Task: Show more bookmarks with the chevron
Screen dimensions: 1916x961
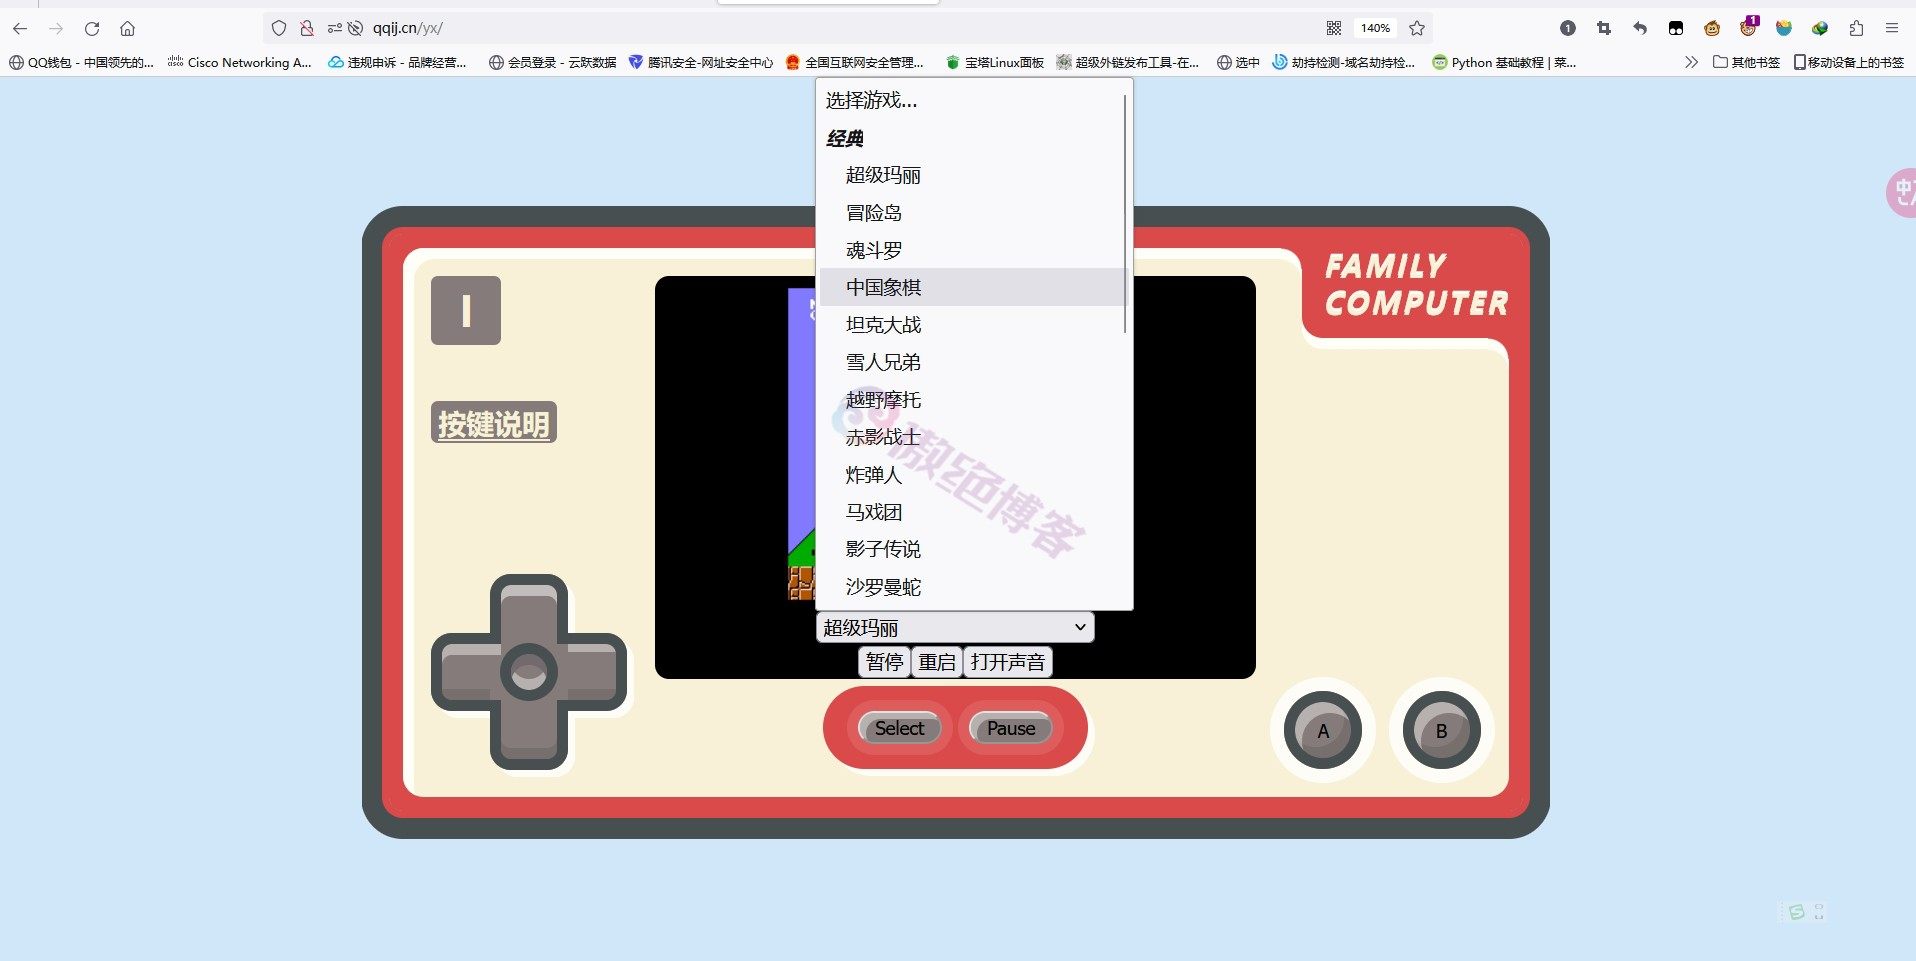Action: (x=1691, y=62)
